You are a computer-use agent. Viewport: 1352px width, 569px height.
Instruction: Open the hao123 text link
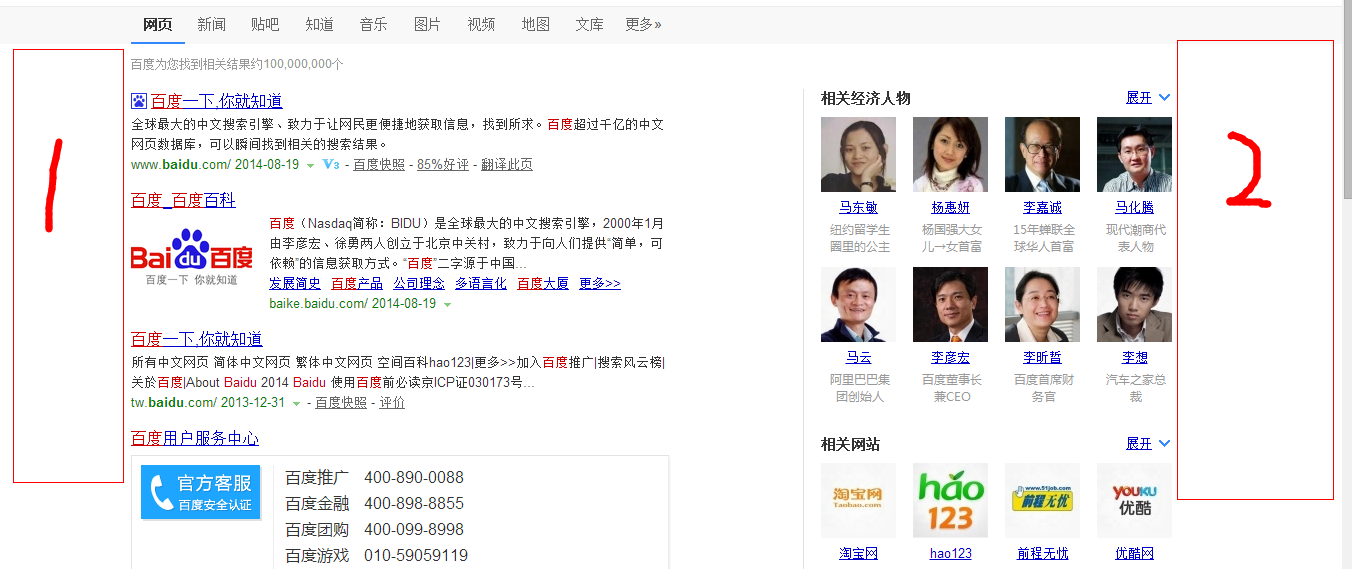(950, 553)
